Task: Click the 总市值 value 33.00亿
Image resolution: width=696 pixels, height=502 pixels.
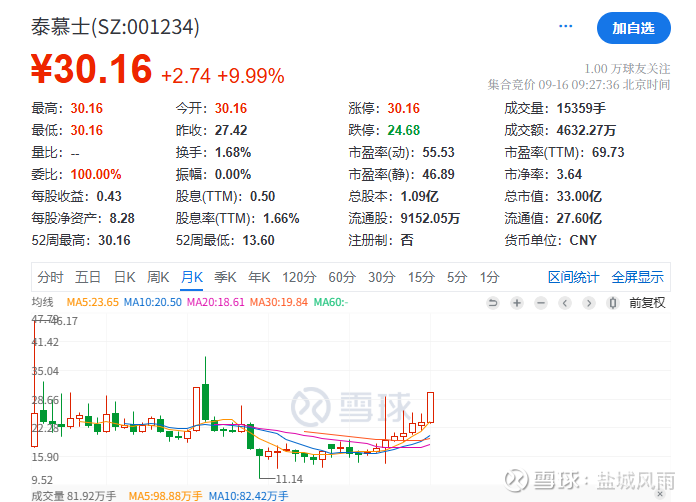Action: coord(579,196)
